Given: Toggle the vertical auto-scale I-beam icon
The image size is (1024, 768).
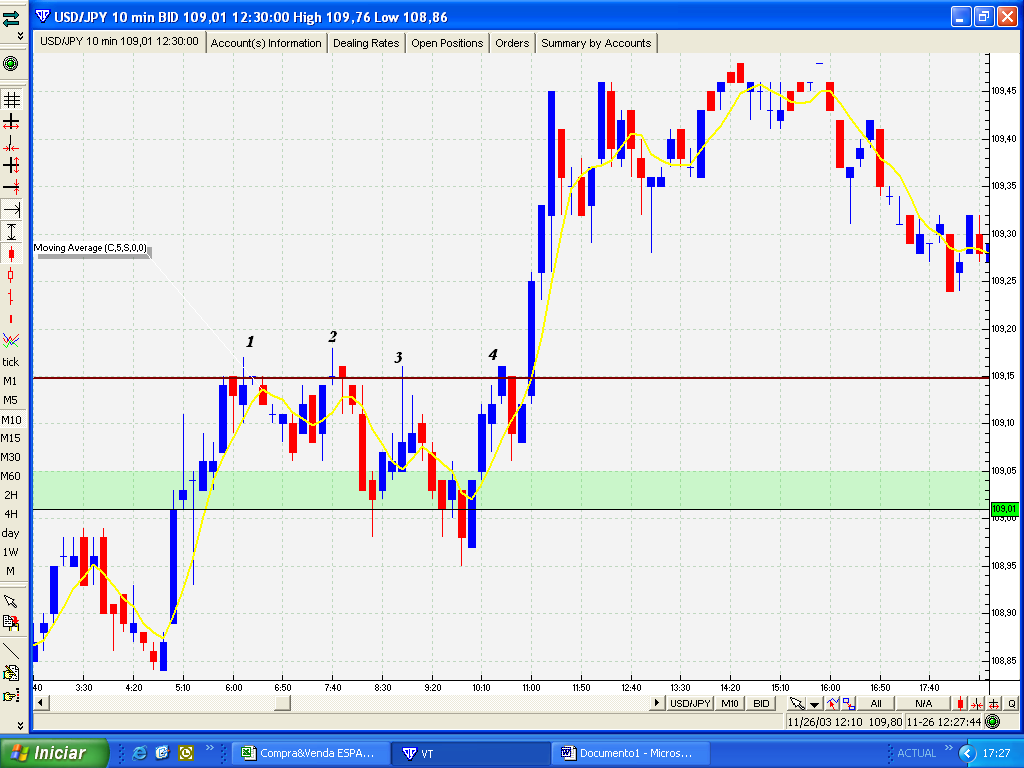Looking at the screenshot, I should pyautogui.click(x=11, y=231).
